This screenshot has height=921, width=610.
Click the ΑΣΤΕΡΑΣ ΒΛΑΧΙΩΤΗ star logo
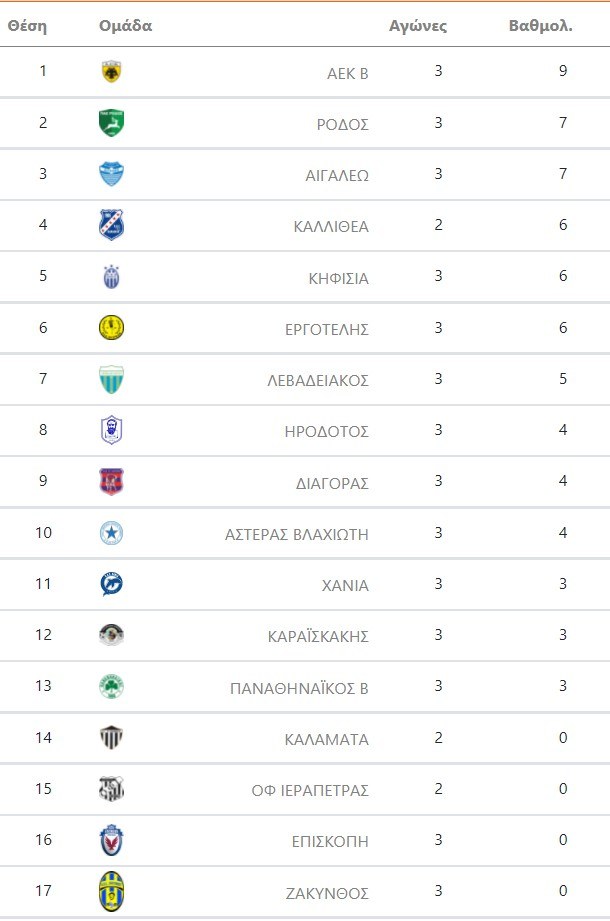(111, 533)
